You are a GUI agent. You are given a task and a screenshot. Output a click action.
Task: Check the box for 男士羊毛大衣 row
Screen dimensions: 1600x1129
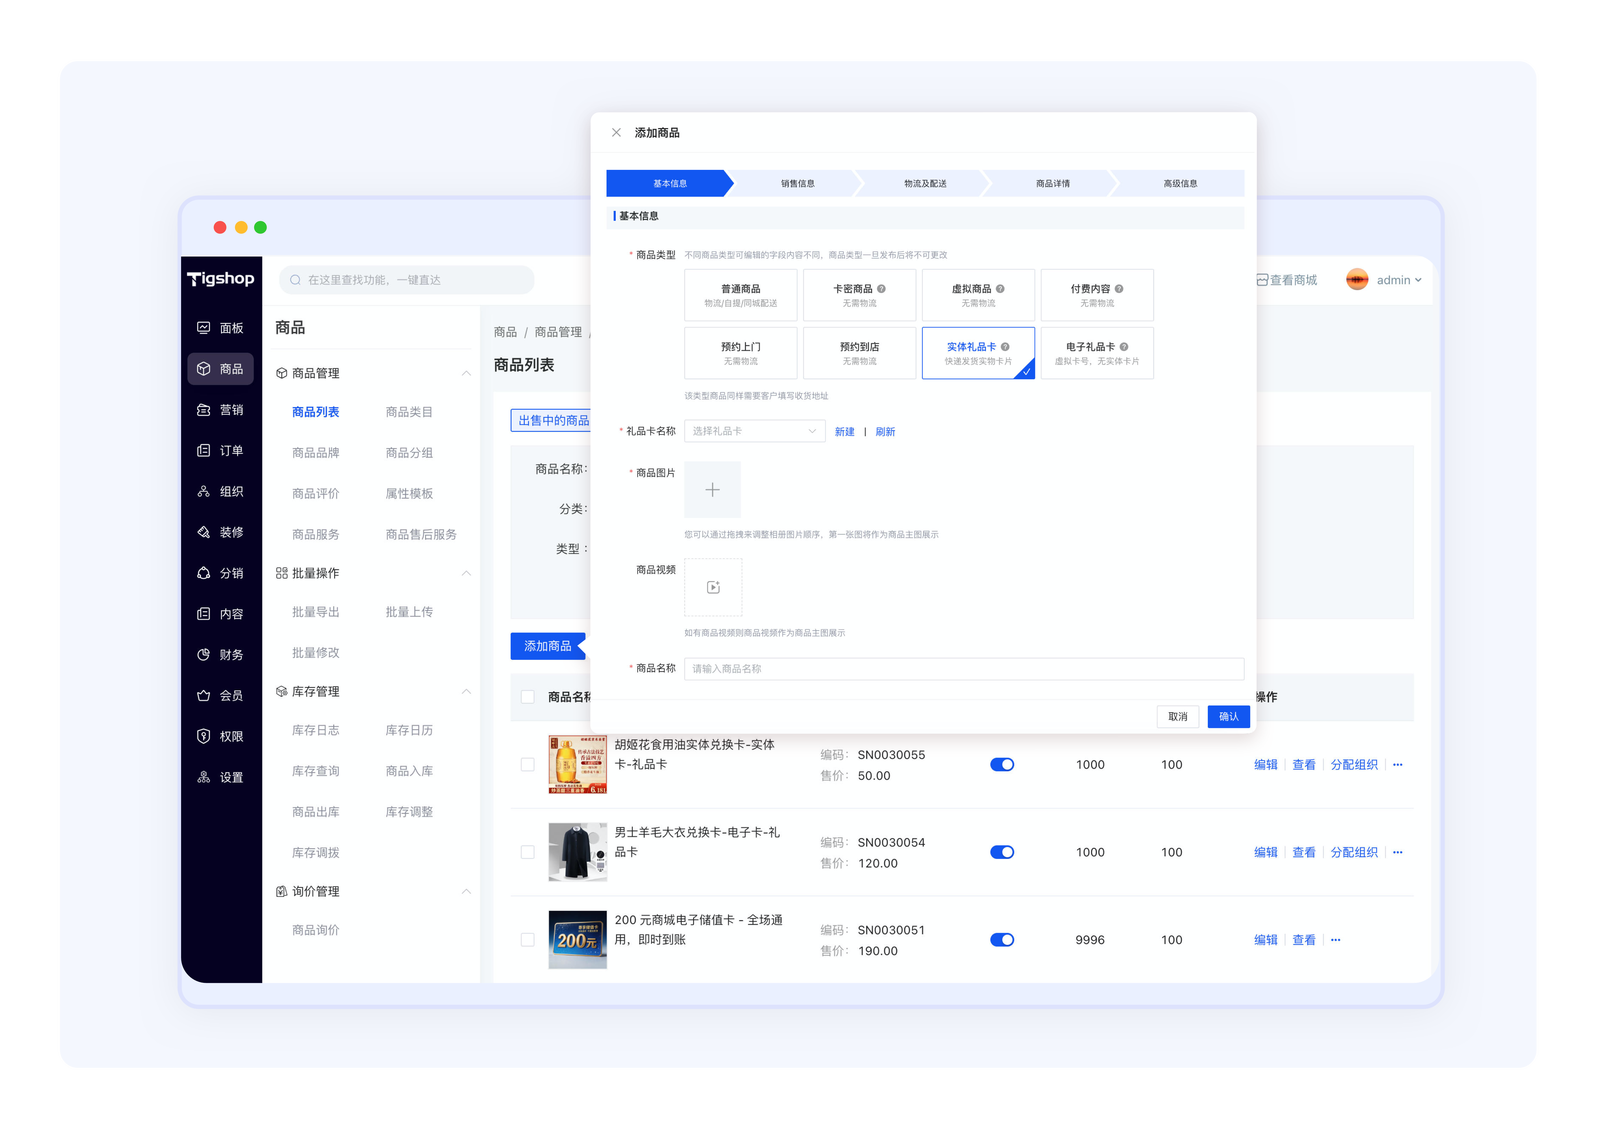point(528,852)
